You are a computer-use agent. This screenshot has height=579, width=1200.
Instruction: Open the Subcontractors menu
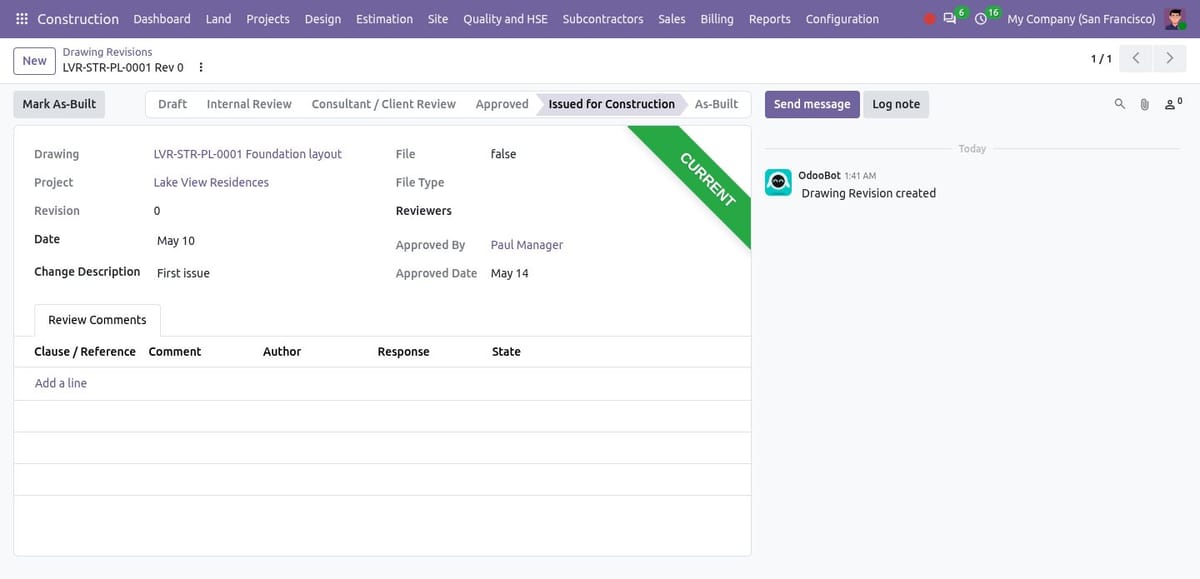pos(603,19)
